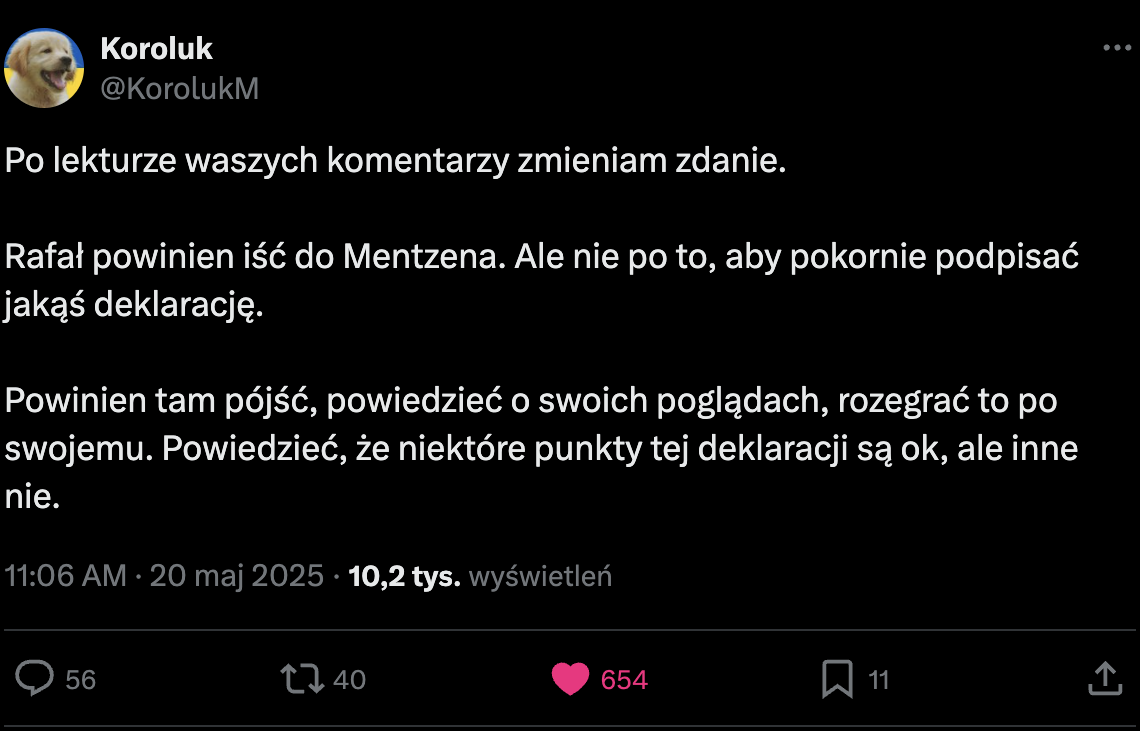The width and height of the screenshot is (1140, 731).
Task: Click the sentence starting 'Po lekturze waszych komentarzy'
Action: tap(396, 162)
